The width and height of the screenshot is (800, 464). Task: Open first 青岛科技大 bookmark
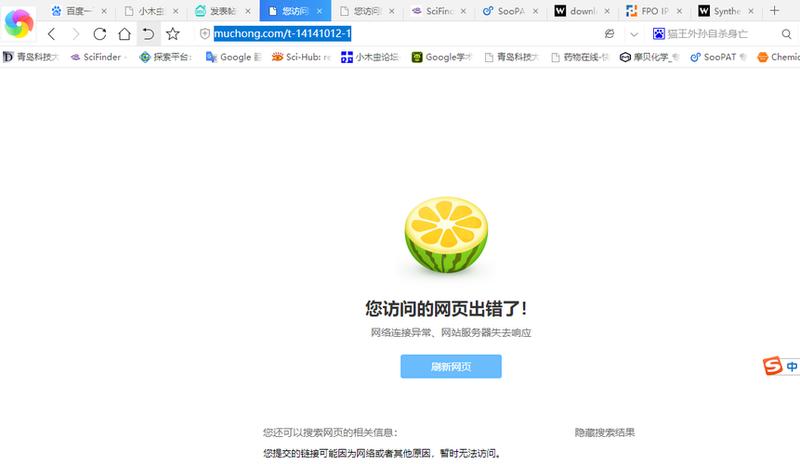(30, 57)
